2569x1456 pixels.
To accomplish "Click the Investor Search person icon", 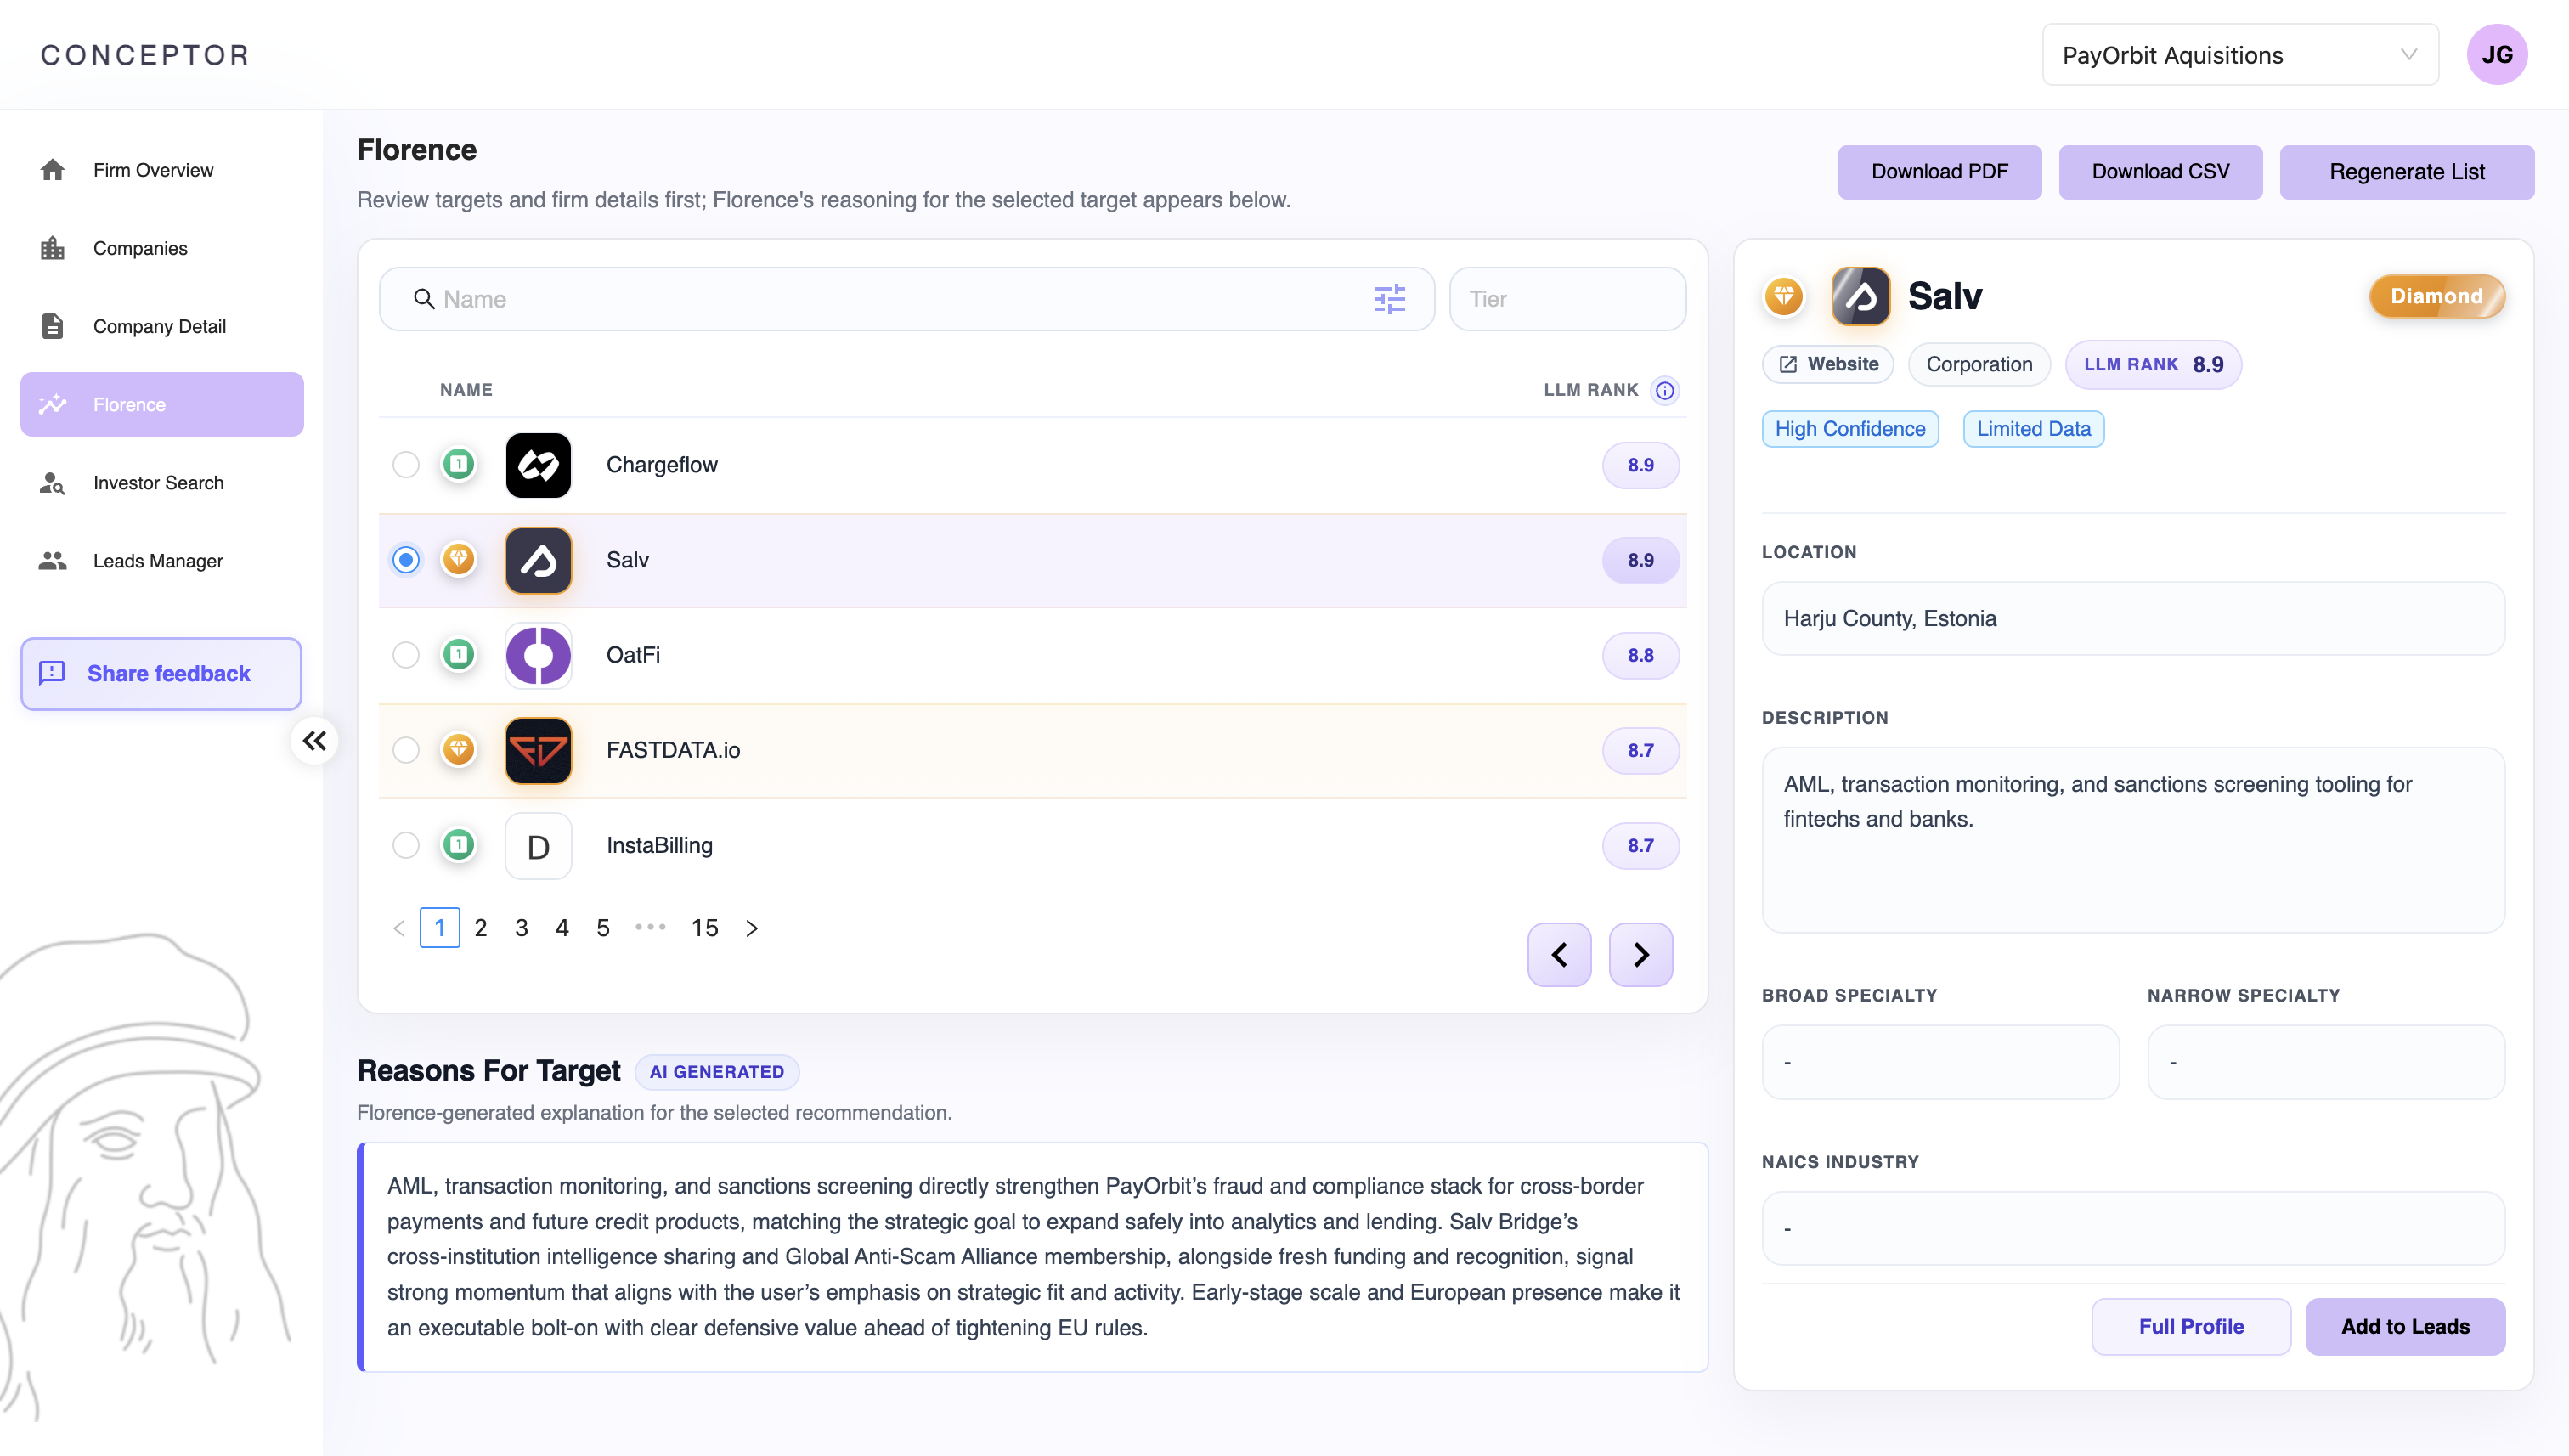I will [x=52, y=483].
